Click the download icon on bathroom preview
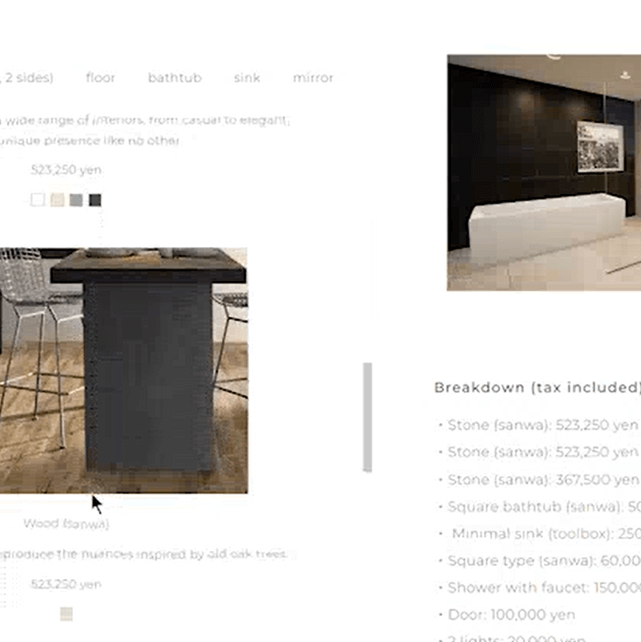Screen dimensions: 641x642 (x=625, y=75)
